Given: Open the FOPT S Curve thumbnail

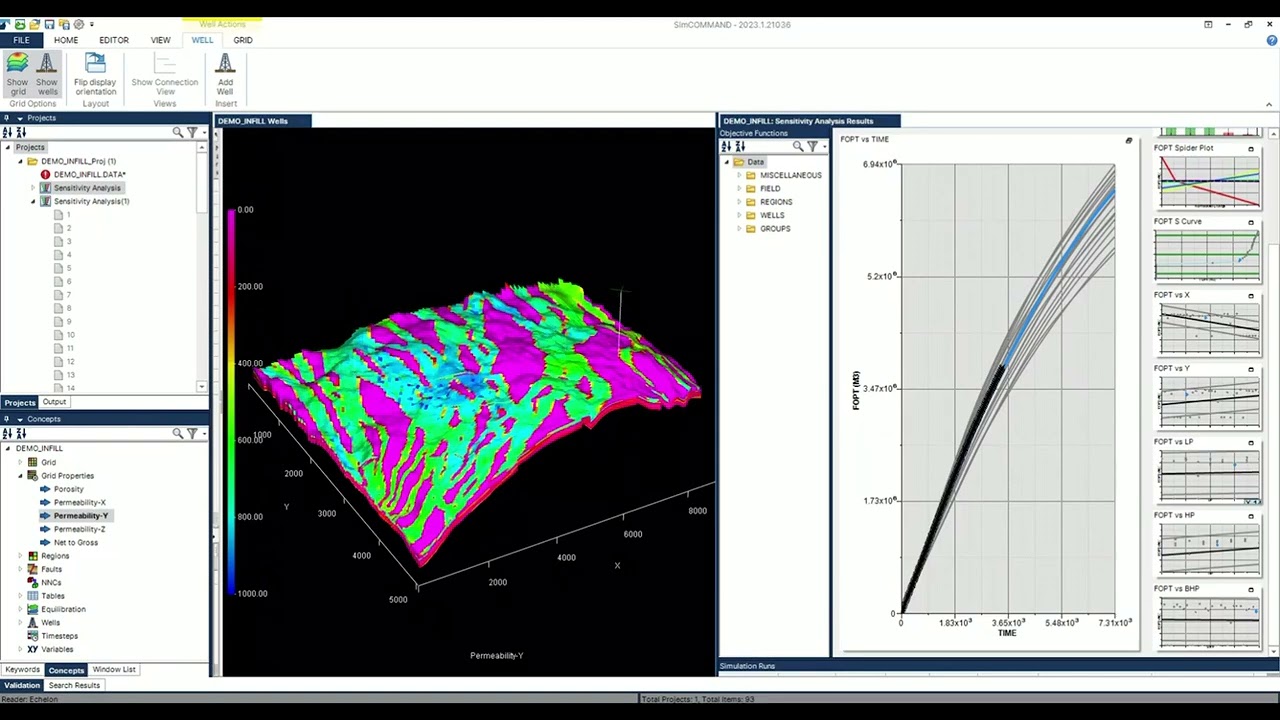Looking at the screenshot, I should pos(1208,256).
